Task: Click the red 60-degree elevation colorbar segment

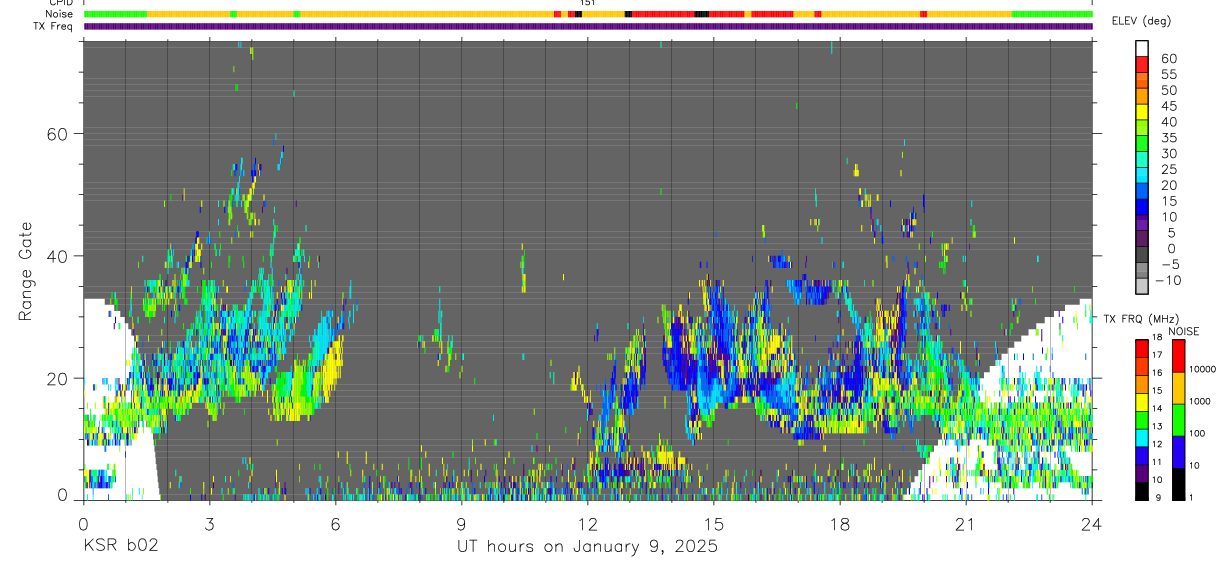Action: [1142, 65]
